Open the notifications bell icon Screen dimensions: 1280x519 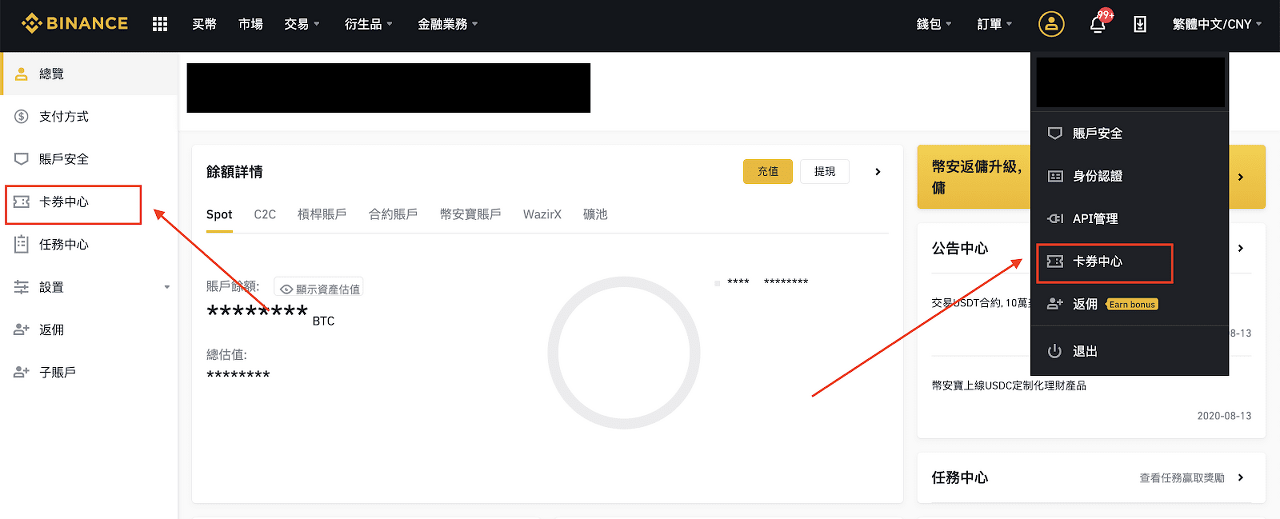[1097, 25]
